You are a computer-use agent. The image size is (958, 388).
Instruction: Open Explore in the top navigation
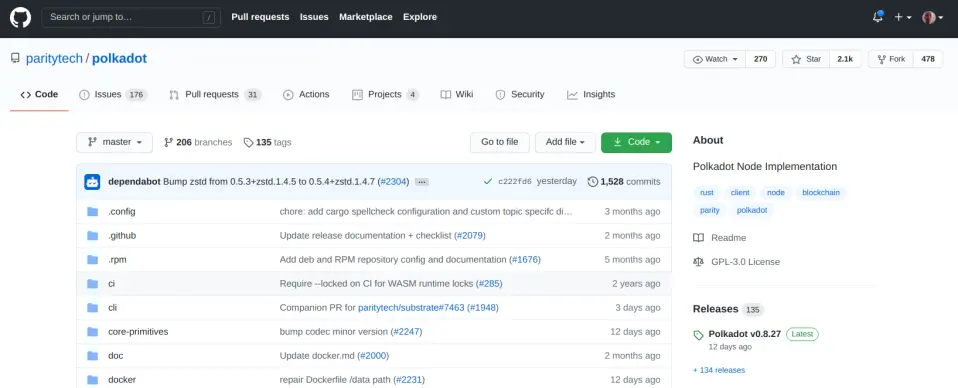tap(420, 17)
